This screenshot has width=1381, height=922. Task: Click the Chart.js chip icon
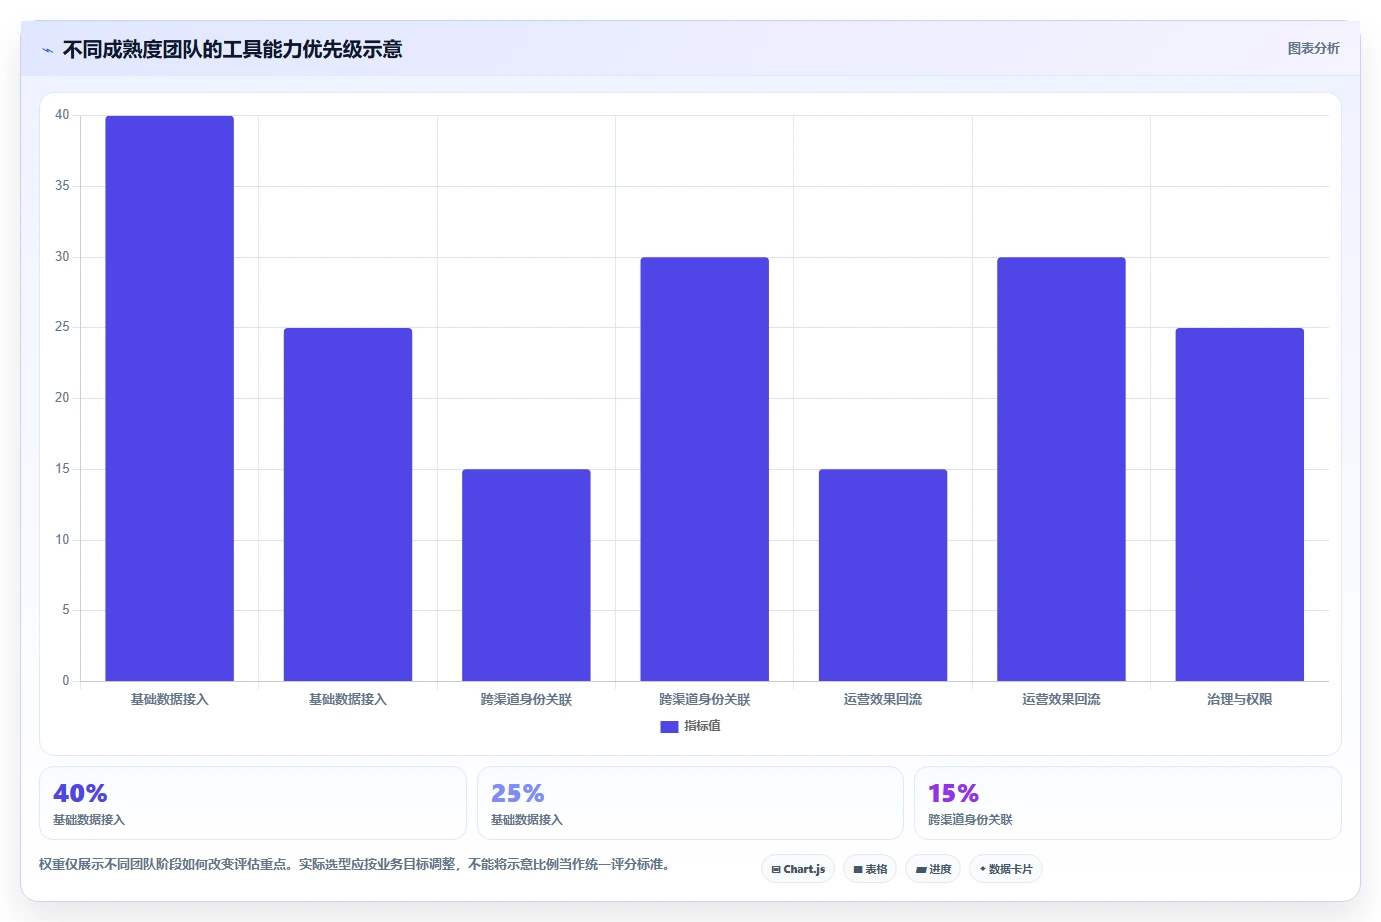click(x=776, y=870)
